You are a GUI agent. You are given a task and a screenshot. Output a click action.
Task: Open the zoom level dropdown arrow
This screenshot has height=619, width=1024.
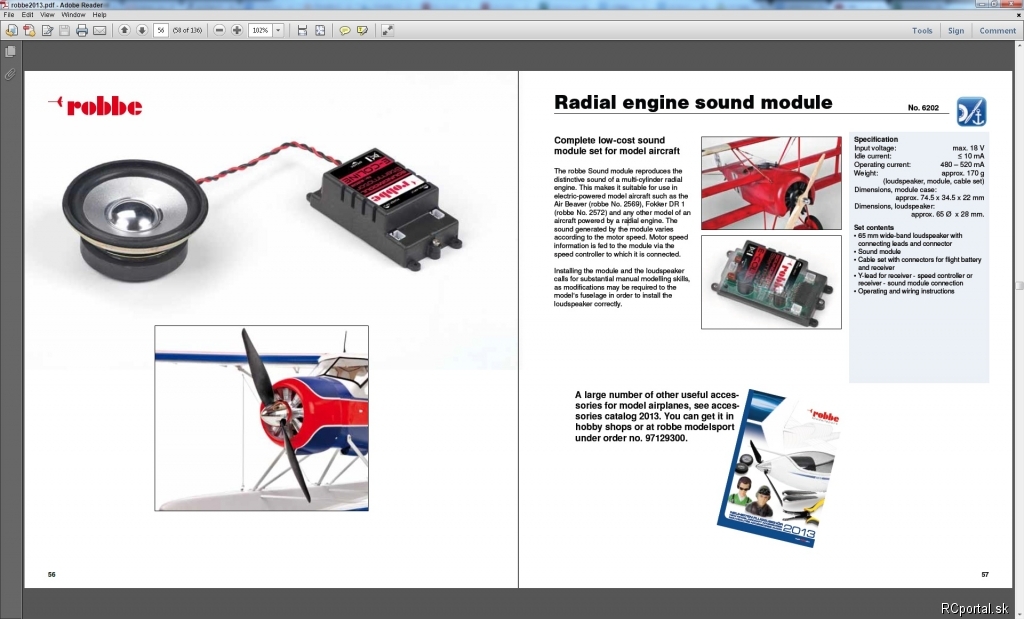[x=278, y=30]
